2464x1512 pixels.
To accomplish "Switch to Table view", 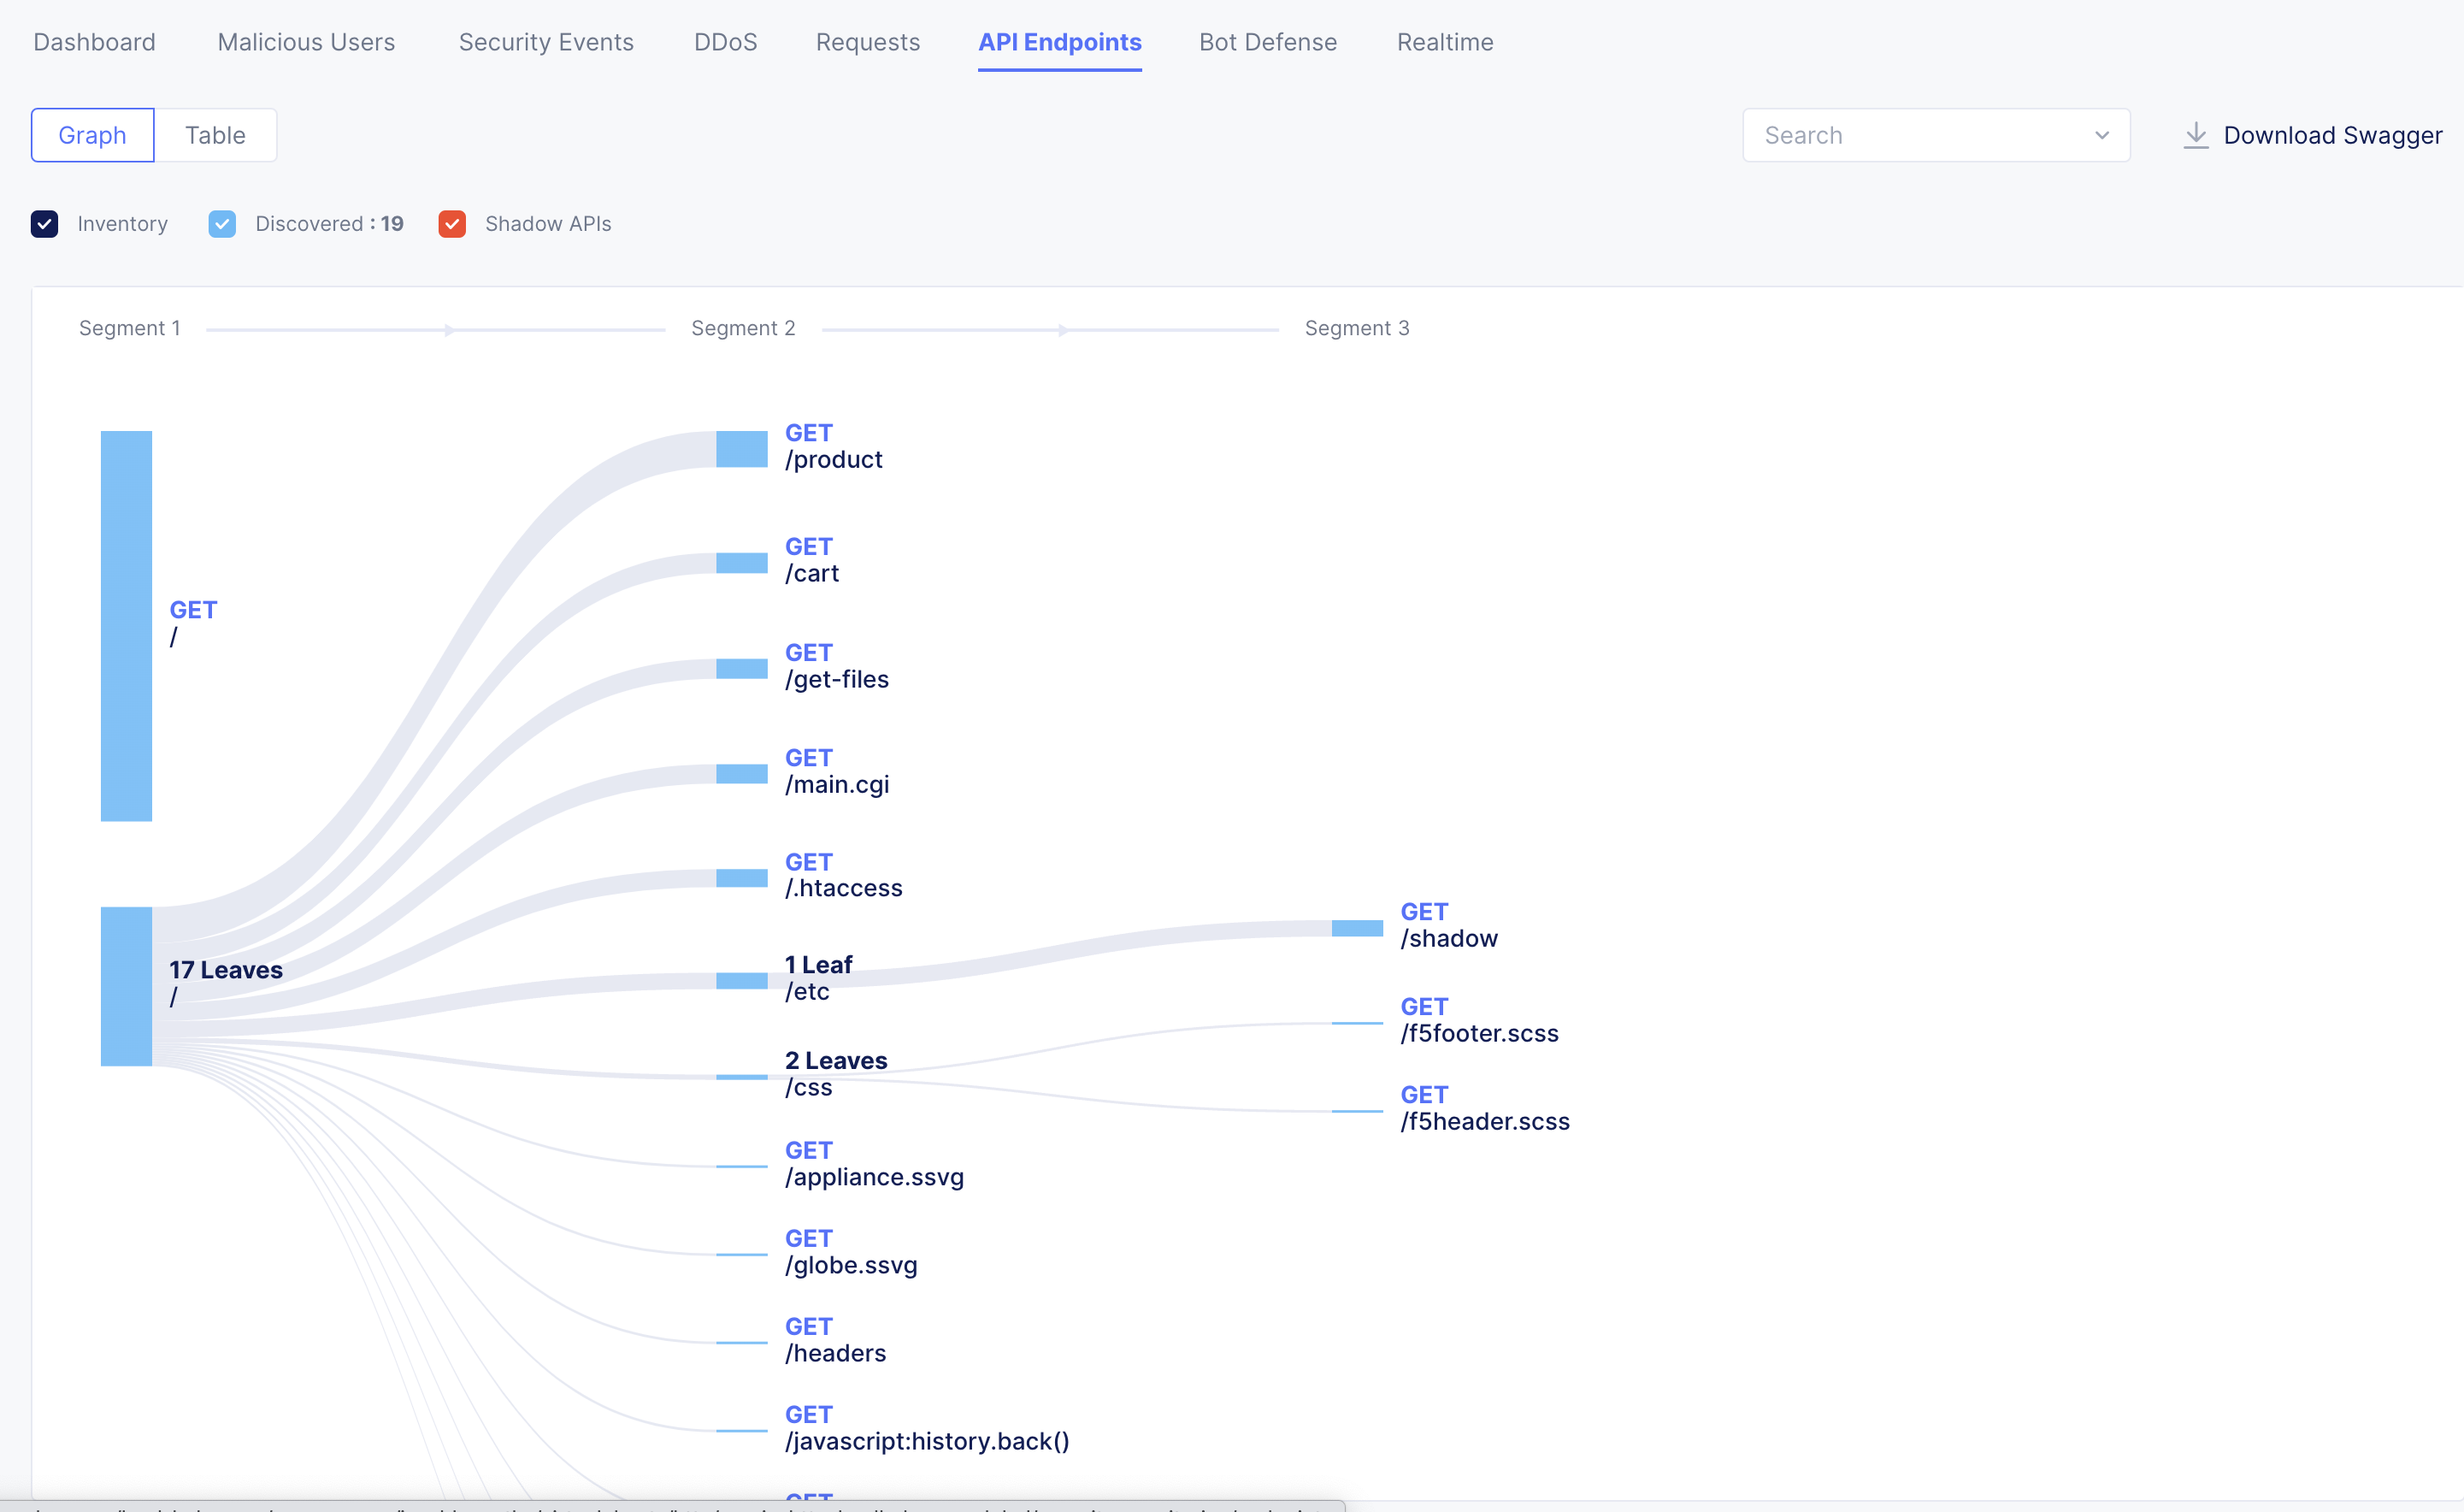I will click(215, 135).
